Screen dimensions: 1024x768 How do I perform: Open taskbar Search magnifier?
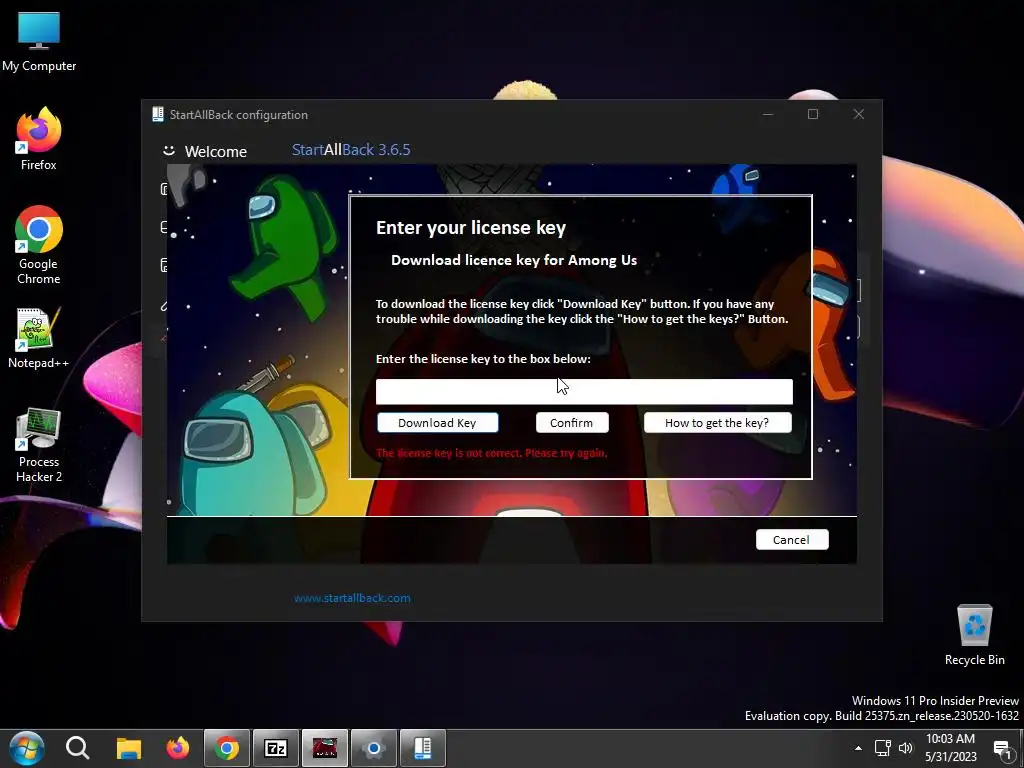point(78,748)
